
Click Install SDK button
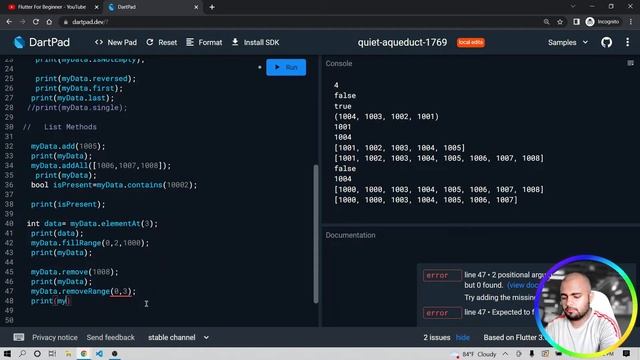coord(256,42)
